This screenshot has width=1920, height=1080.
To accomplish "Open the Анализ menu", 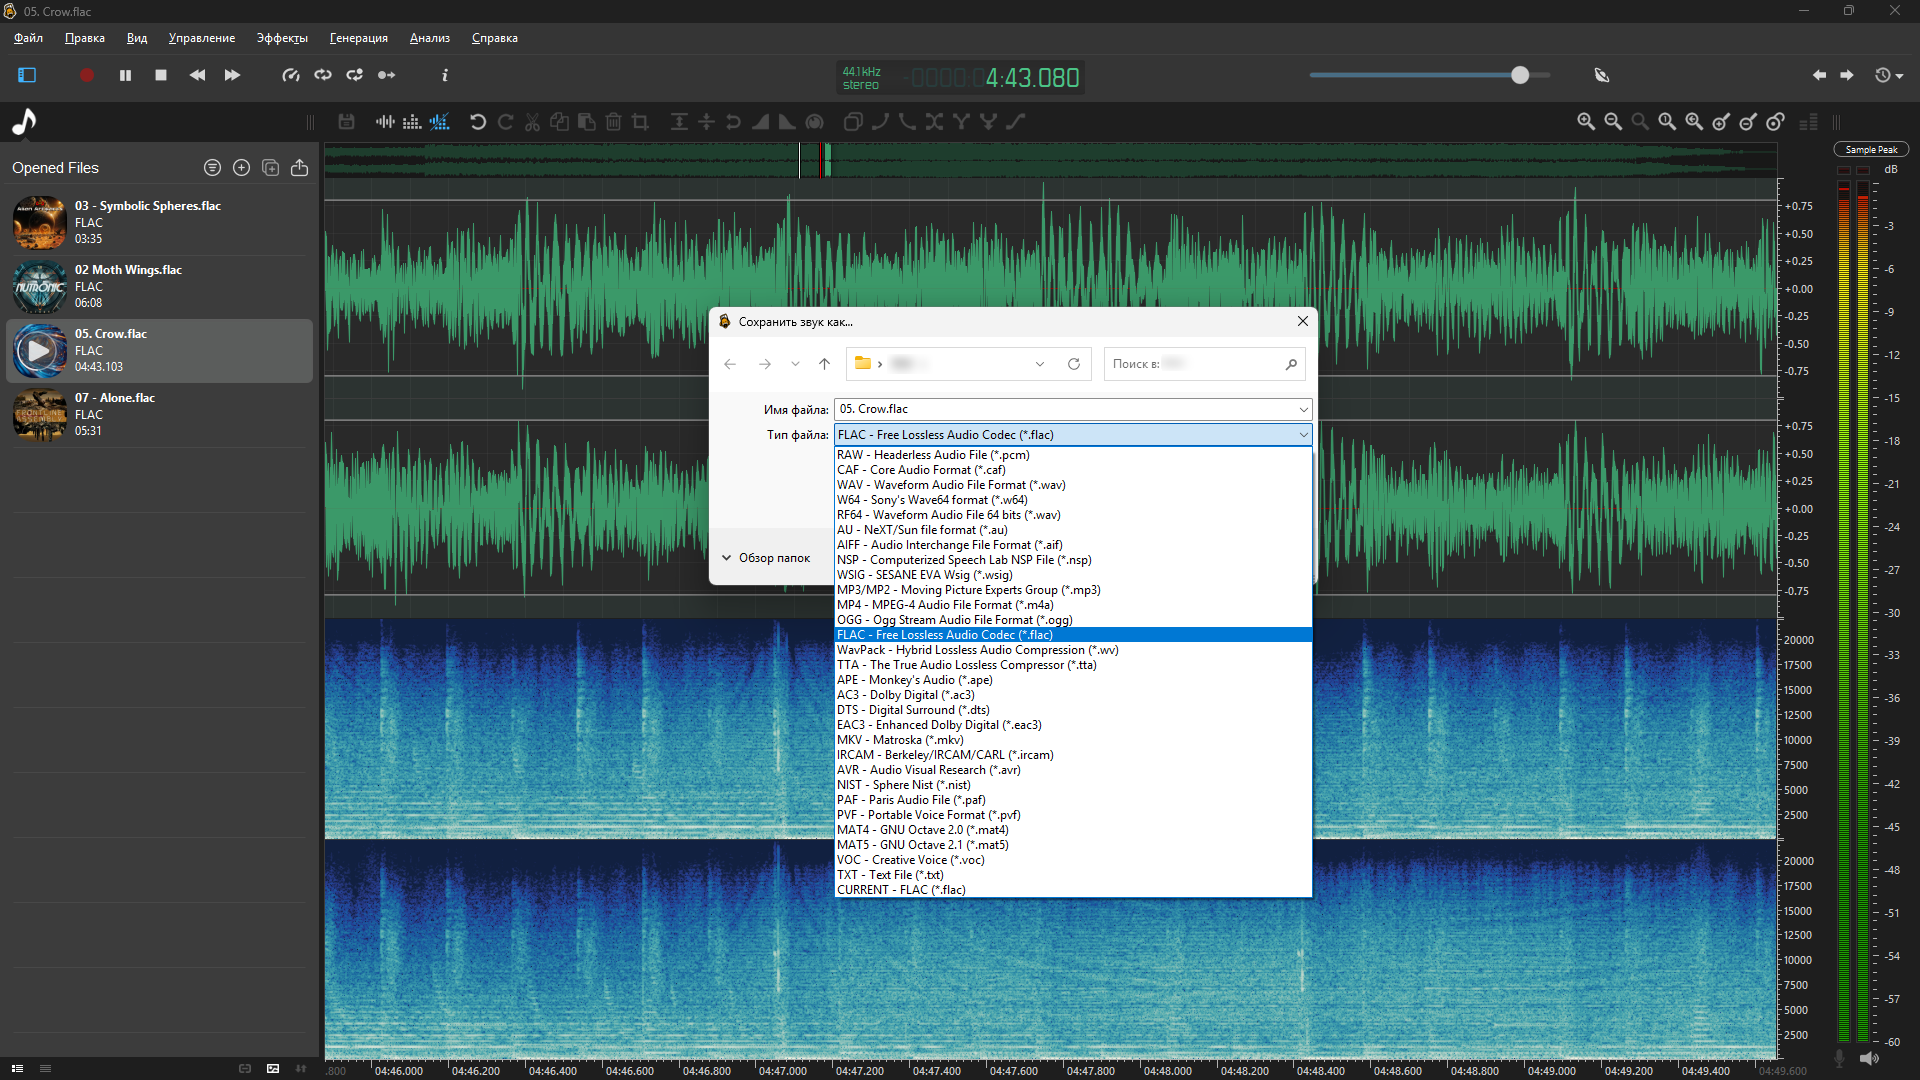I will click(x=429, y=38).
